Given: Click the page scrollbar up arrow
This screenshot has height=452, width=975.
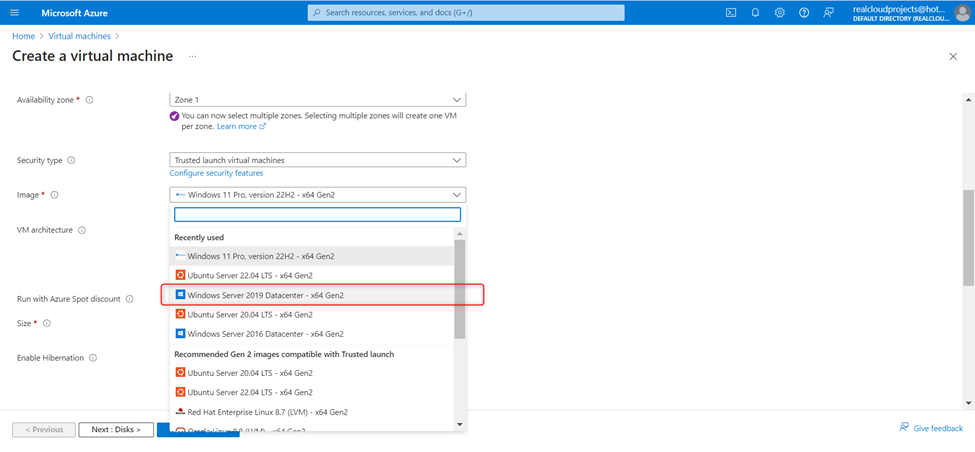Looking at the screenshot, I should tap(969, 99).
